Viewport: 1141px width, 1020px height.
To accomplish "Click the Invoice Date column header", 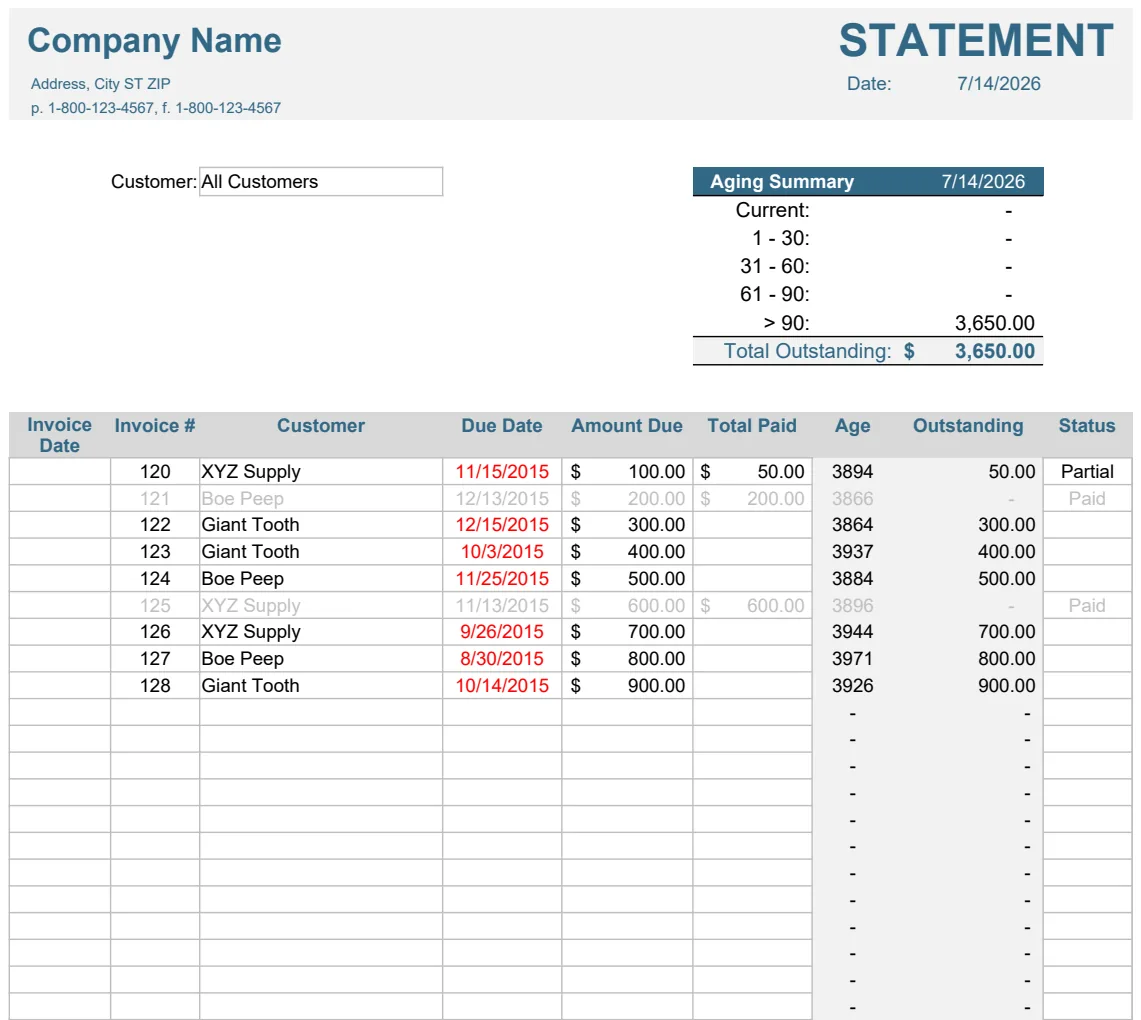I will coord(60,435).
